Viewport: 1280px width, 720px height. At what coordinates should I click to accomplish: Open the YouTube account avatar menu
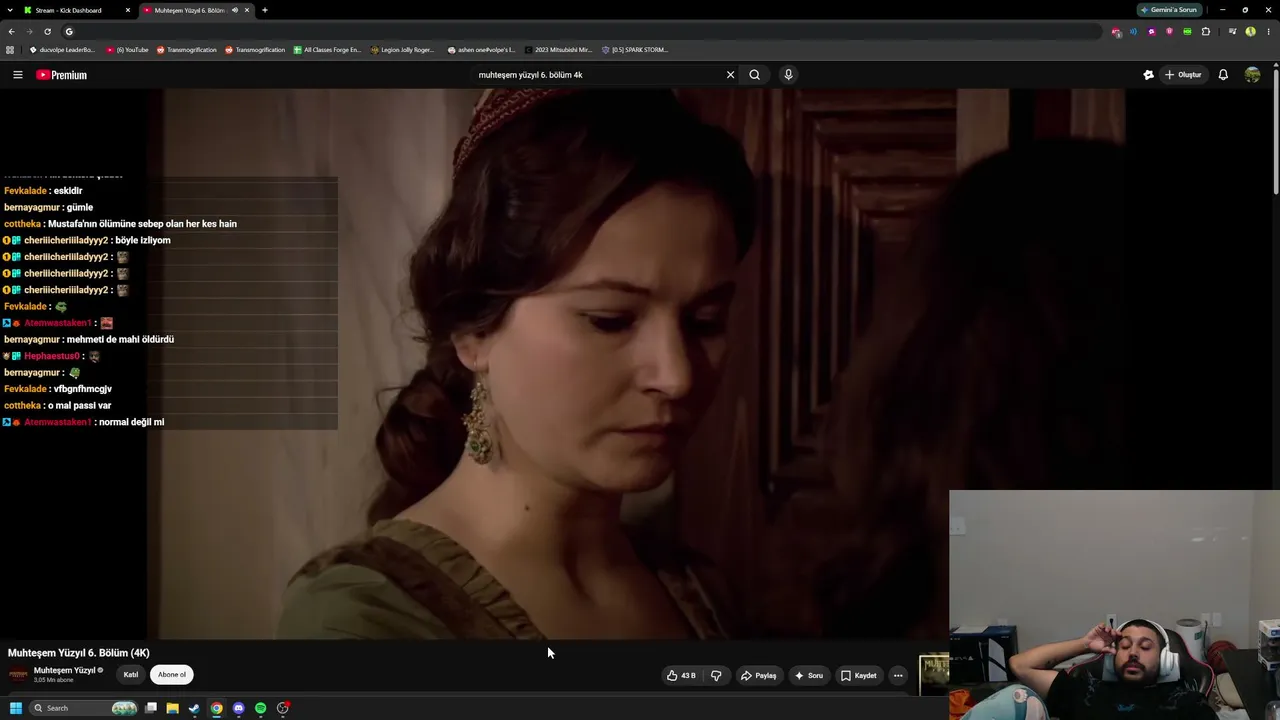tap(1252, 75)
